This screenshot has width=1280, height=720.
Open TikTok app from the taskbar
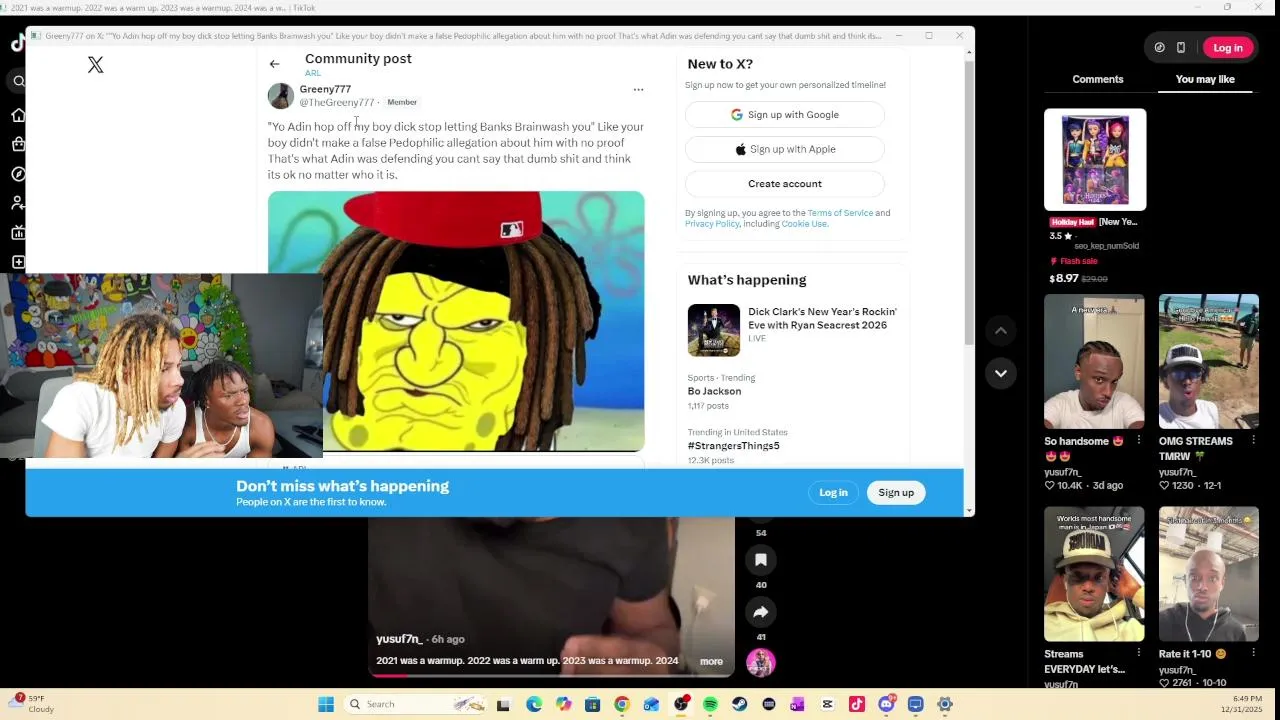pyautogui.click(x=857, y=704)
